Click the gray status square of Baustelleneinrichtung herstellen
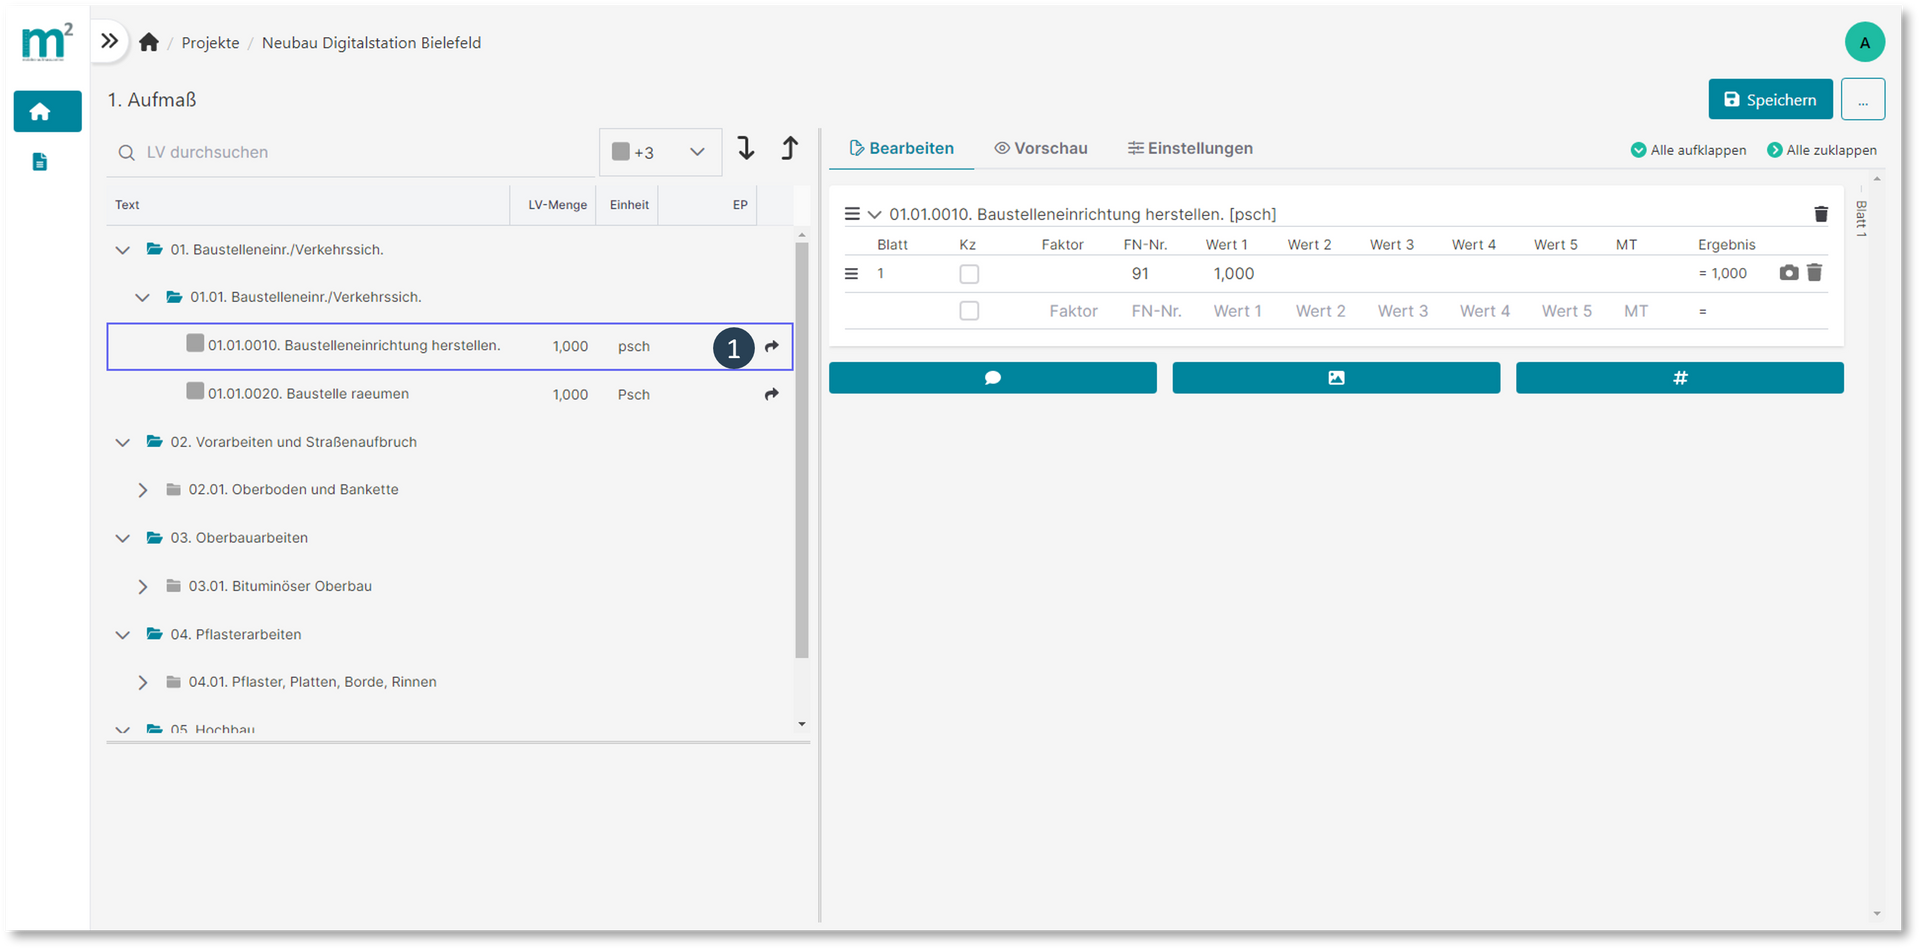This screenshot has width=1920, height=949. tap(195, 343)
